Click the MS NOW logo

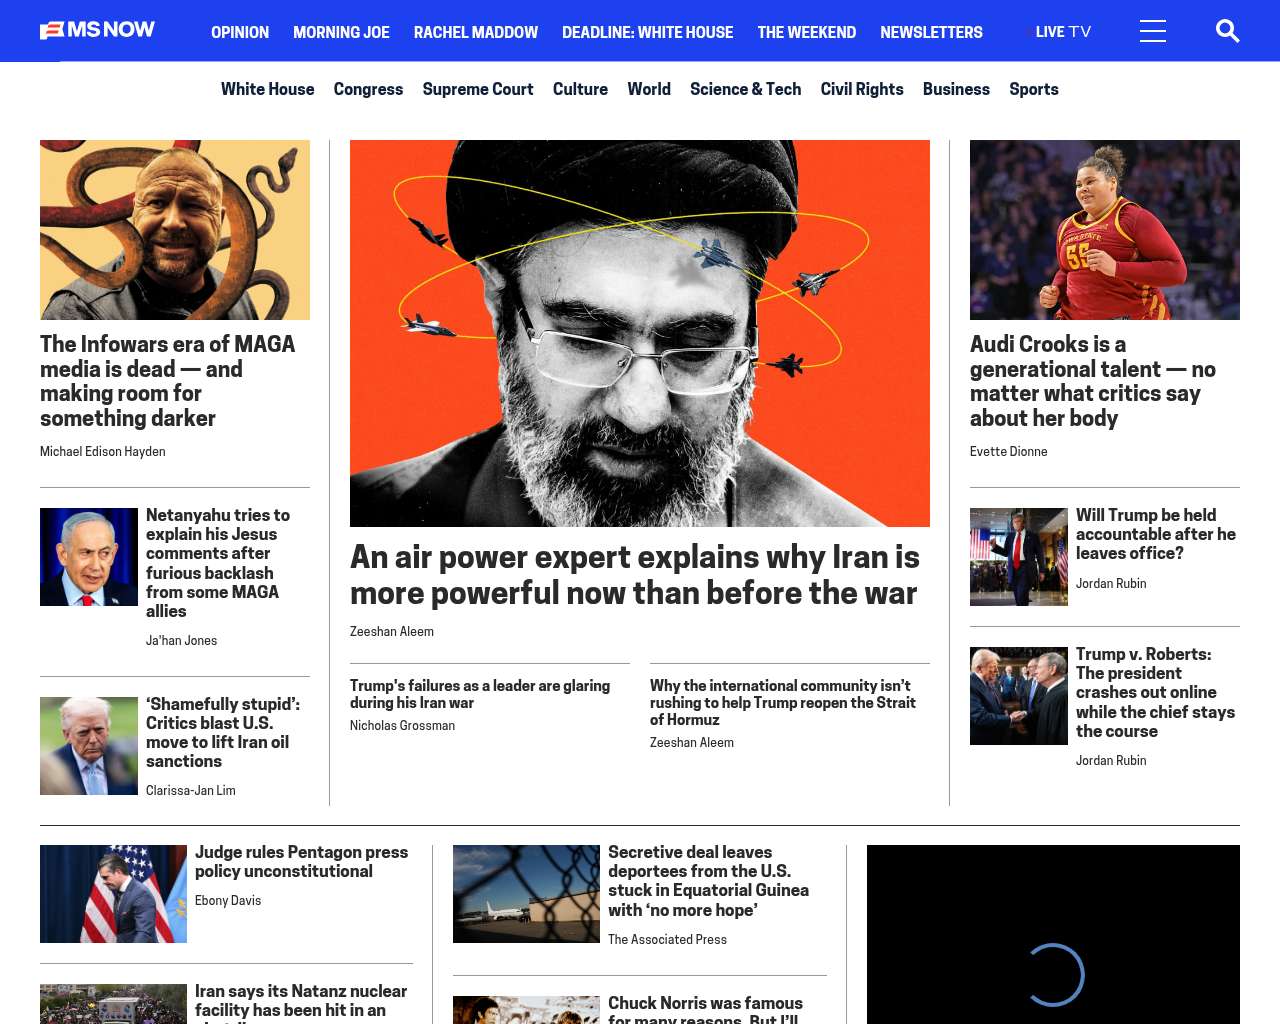point(97,30)
